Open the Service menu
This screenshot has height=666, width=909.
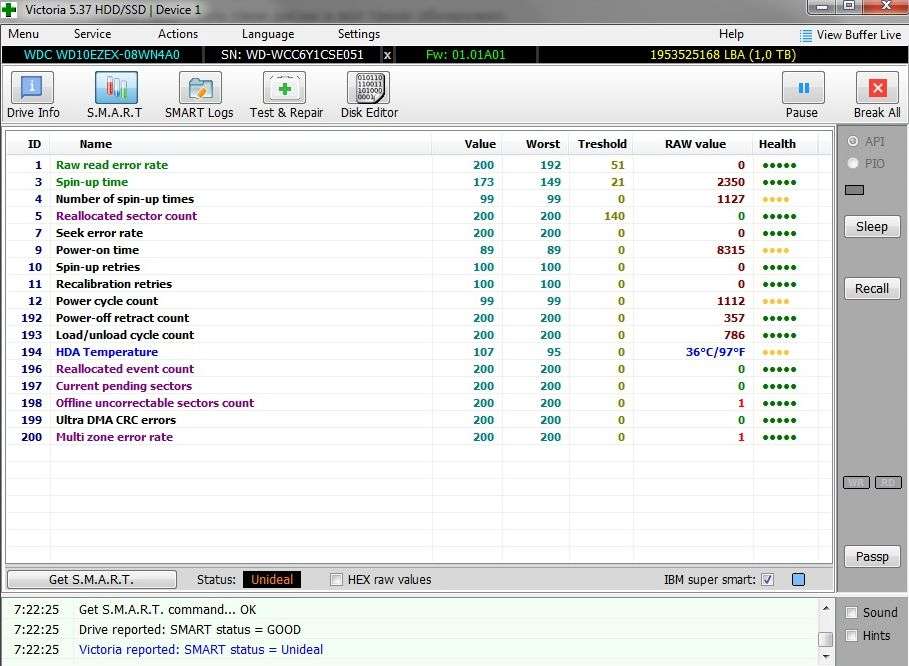92,34
